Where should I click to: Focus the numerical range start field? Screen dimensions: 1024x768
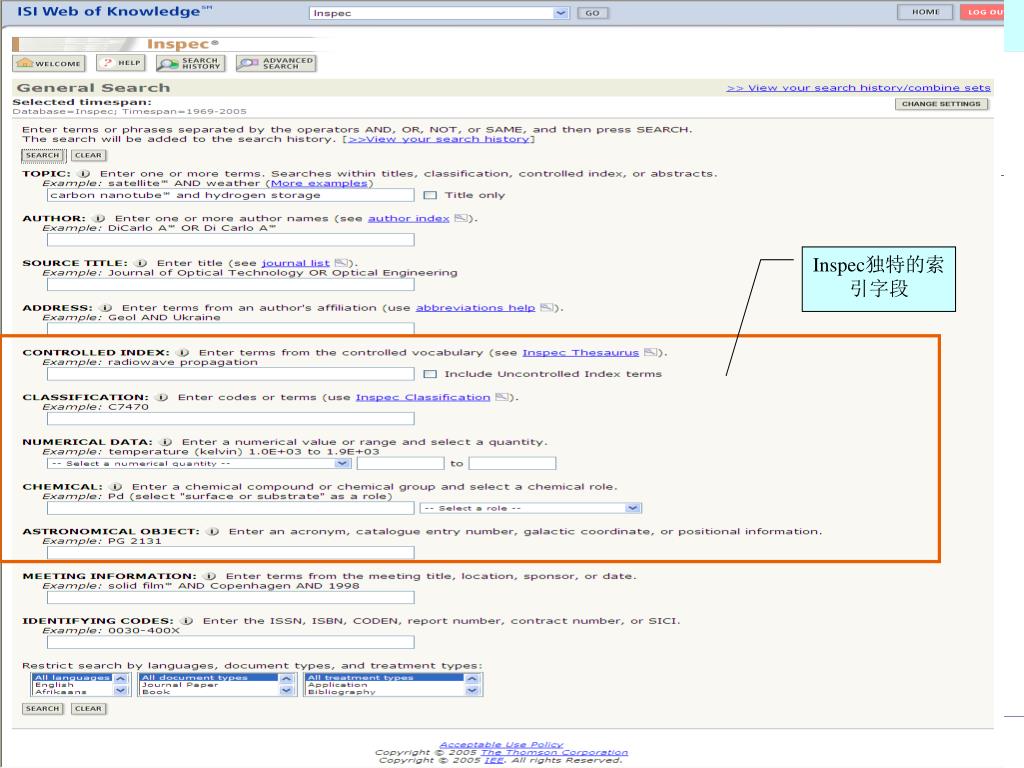pyautogui.click(x=400, y=464)
